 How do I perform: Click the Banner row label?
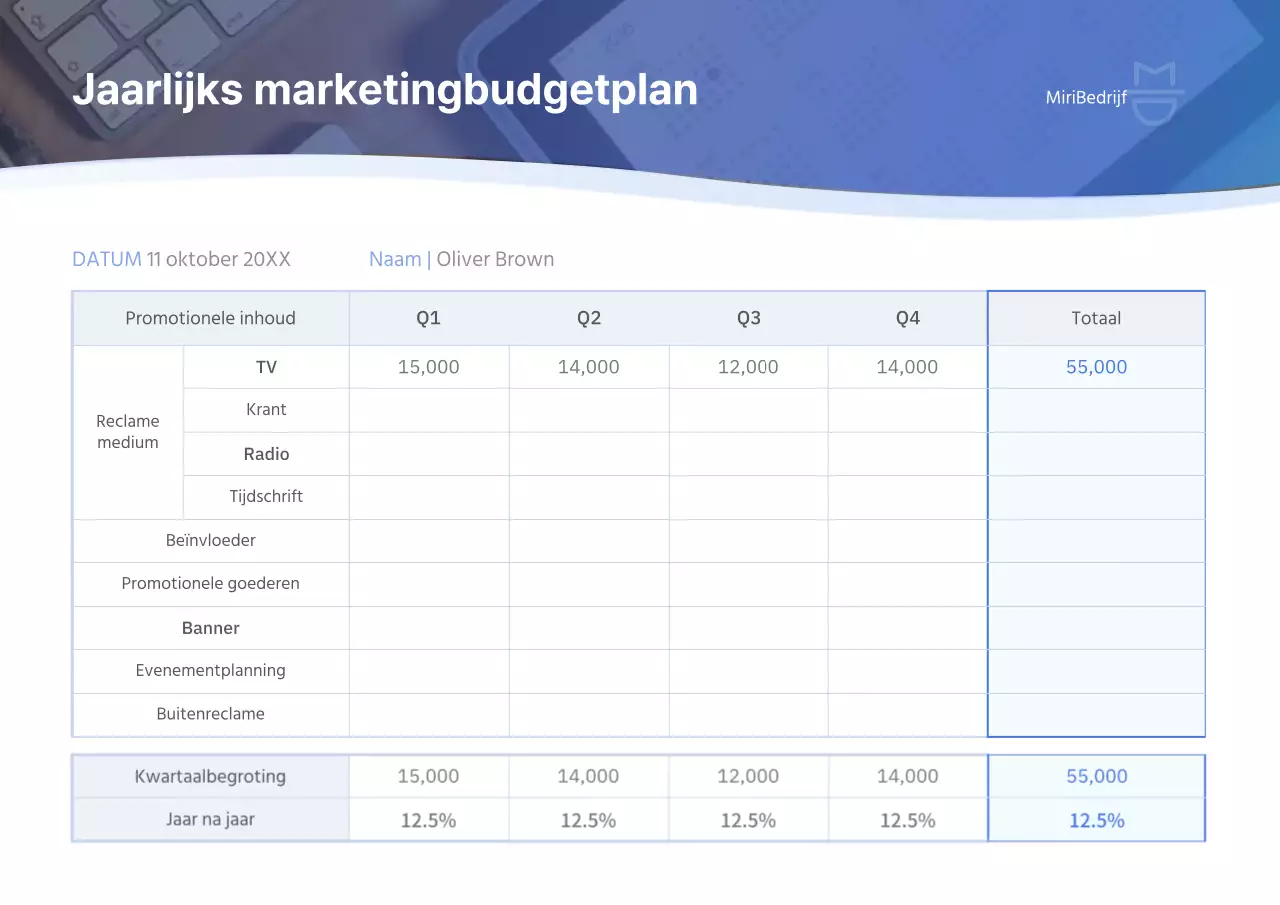pyautogui.click(x=210, y=628)
